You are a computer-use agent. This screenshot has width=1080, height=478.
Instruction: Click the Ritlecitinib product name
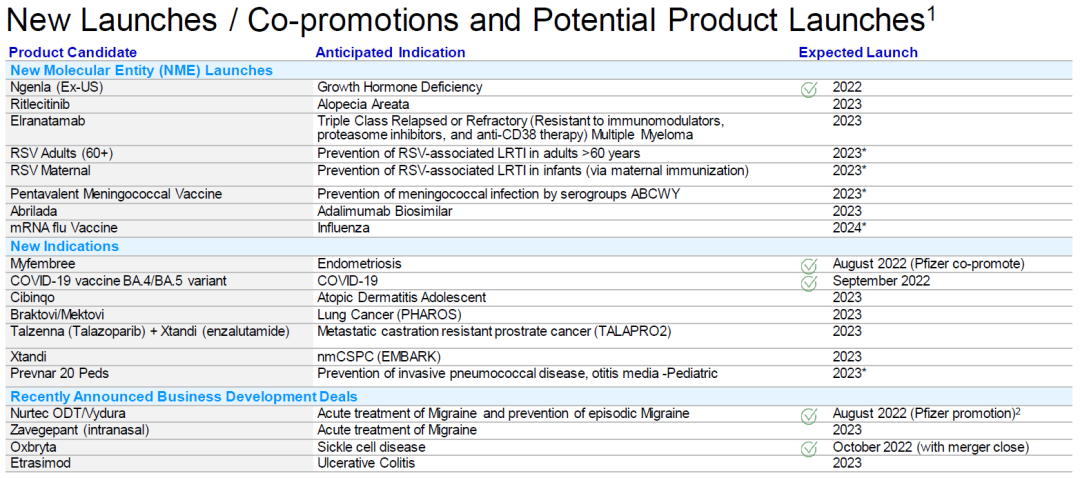pos(39,104)
